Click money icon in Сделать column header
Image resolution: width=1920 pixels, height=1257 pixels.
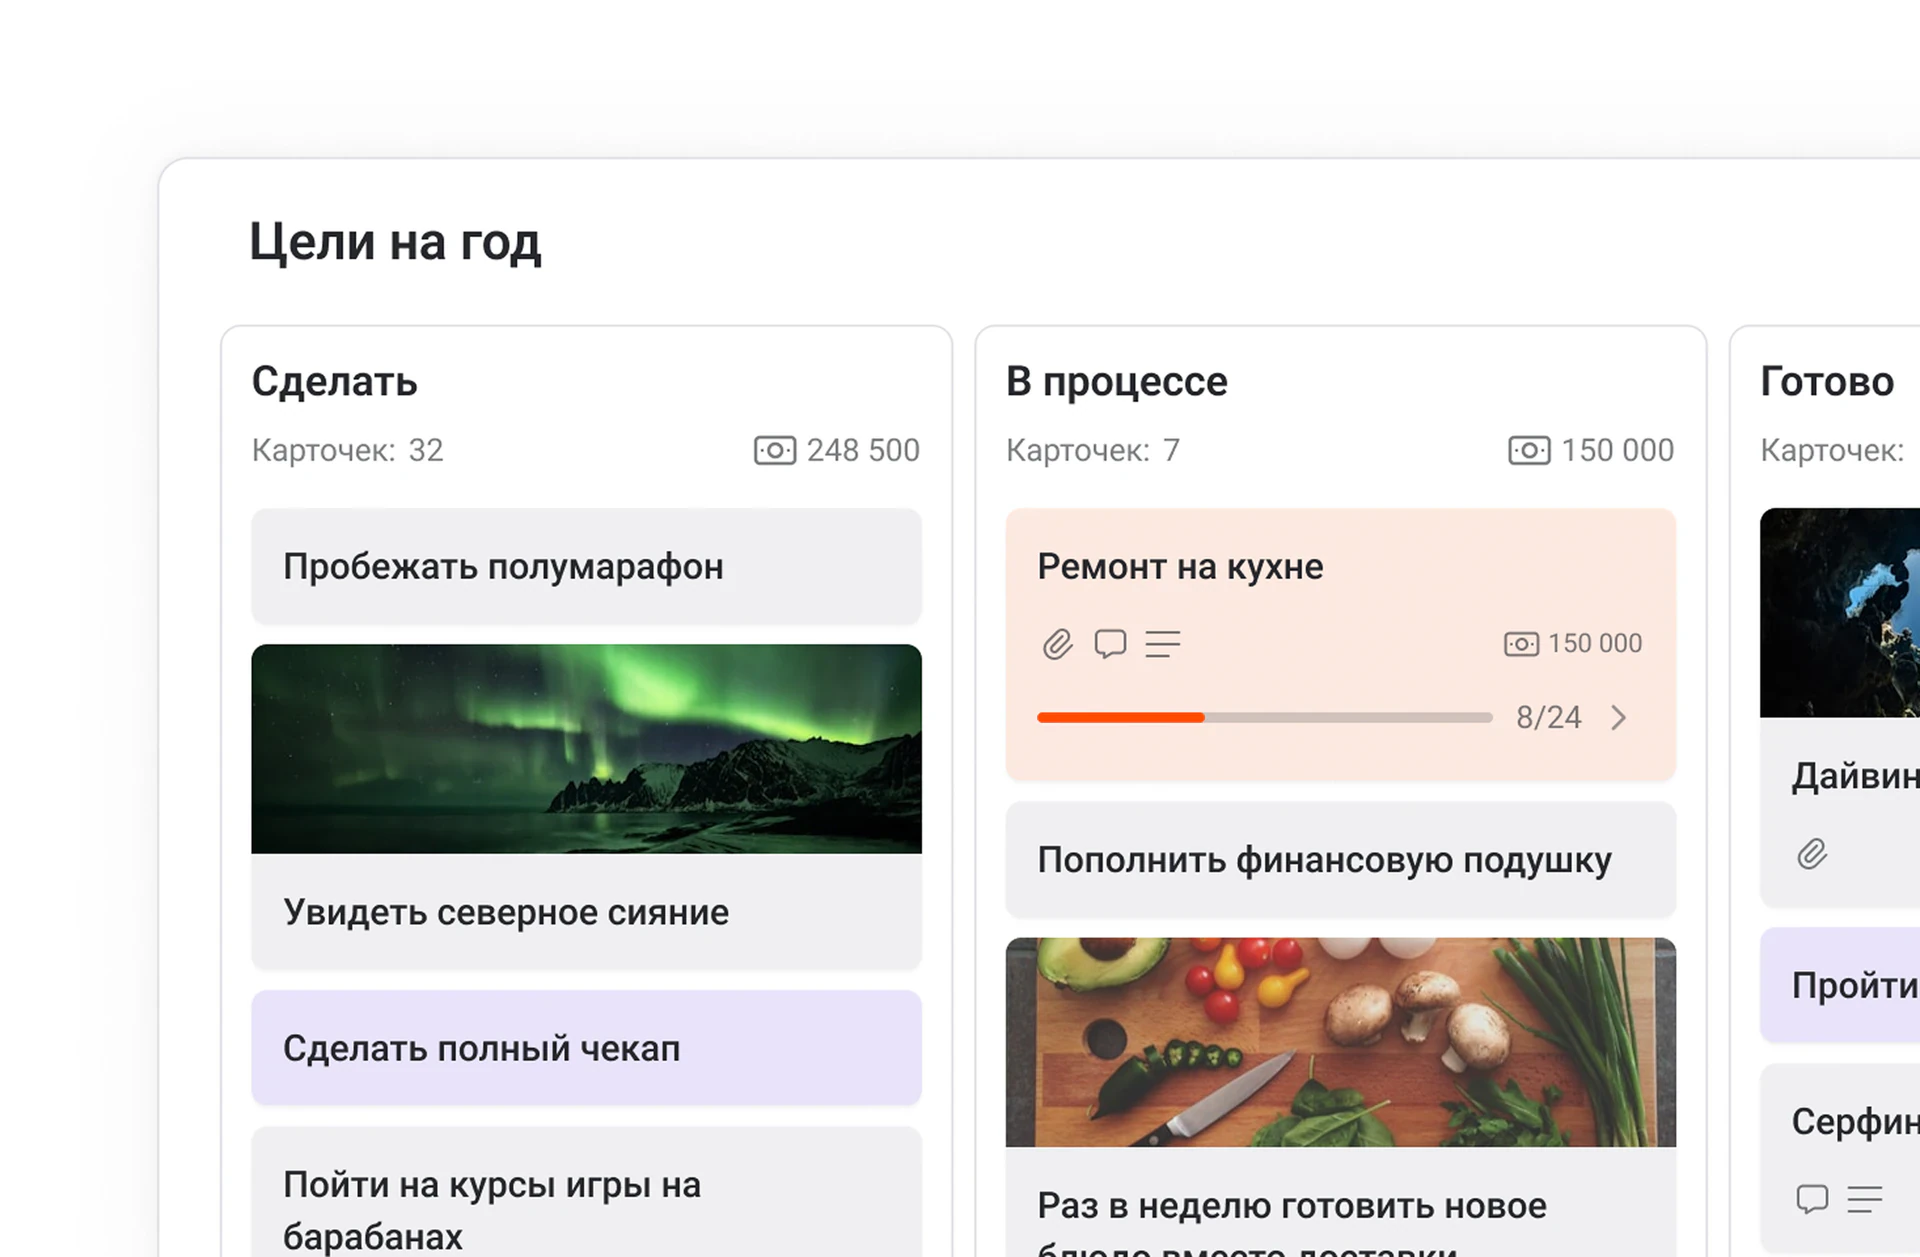pyautogui.click(x=775, y=451)
